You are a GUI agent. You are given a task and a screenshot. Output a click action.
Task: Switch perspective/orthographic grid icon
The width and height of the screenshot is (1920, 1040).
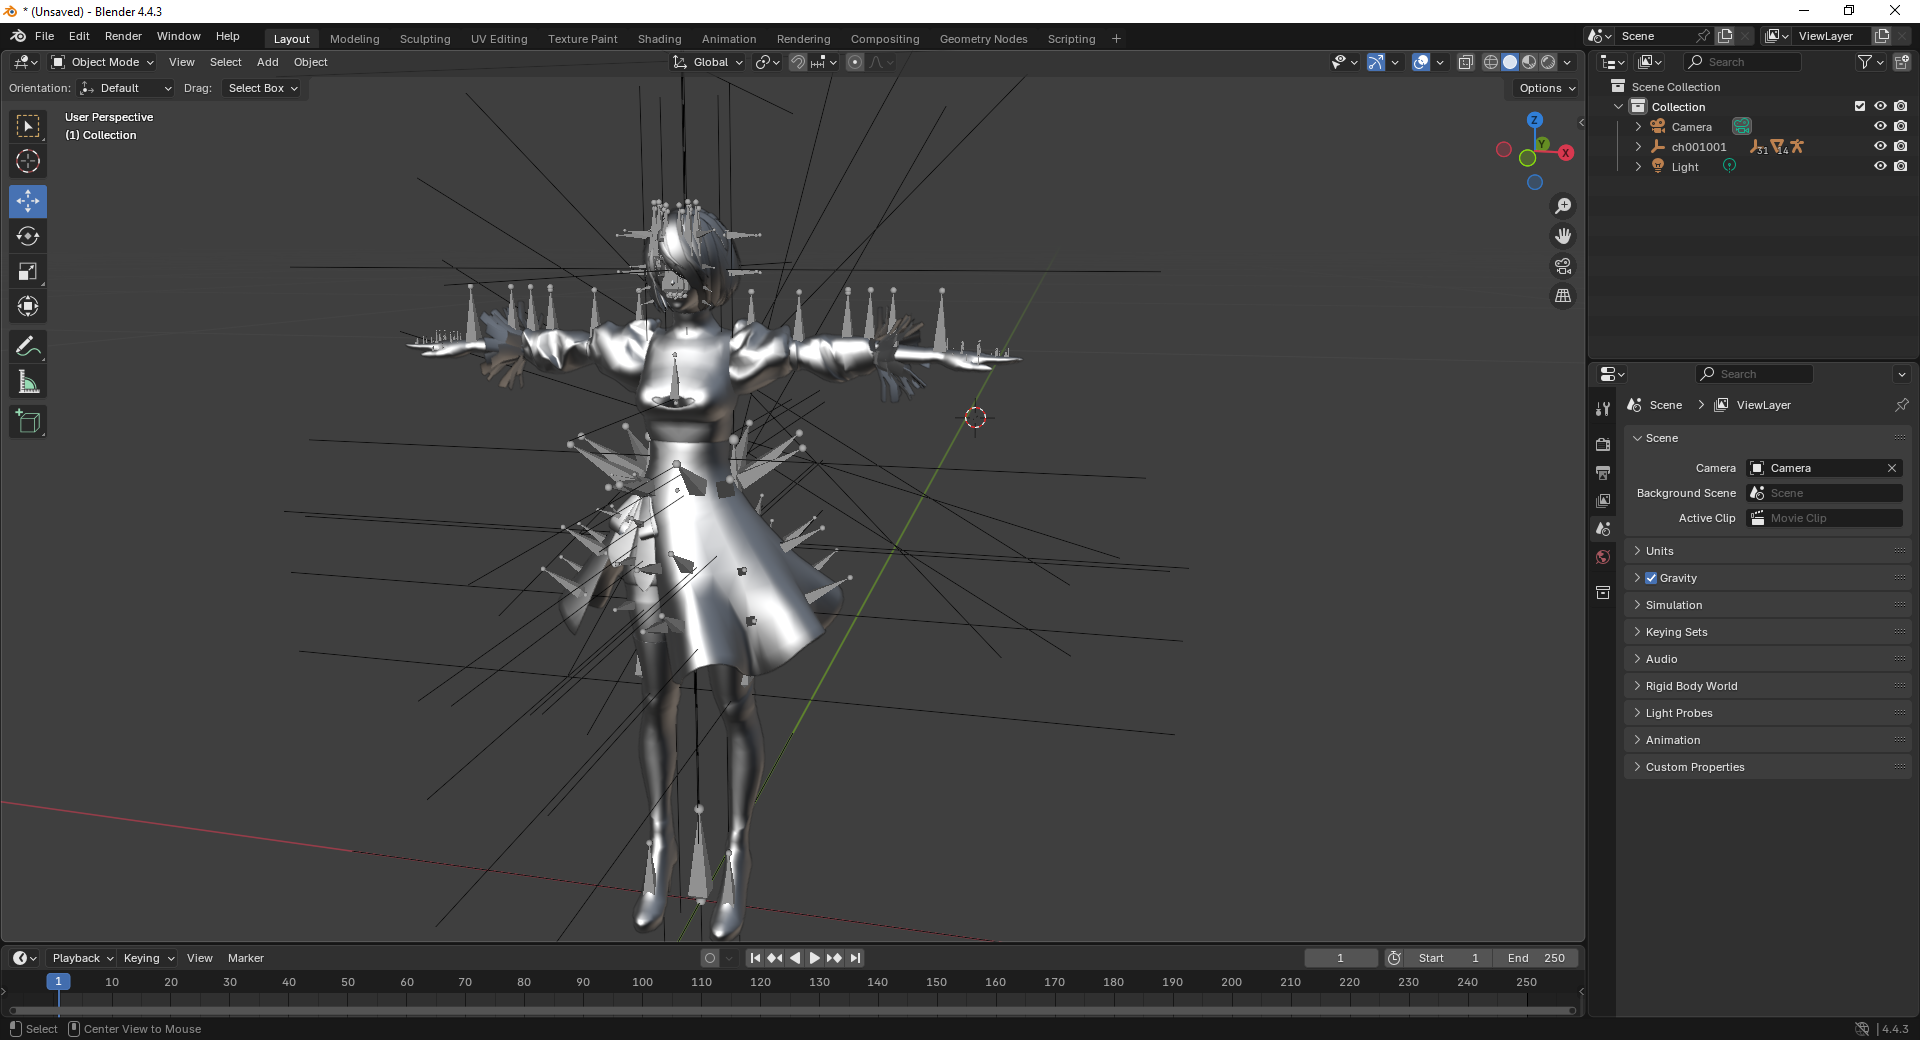pos(1563,296)
